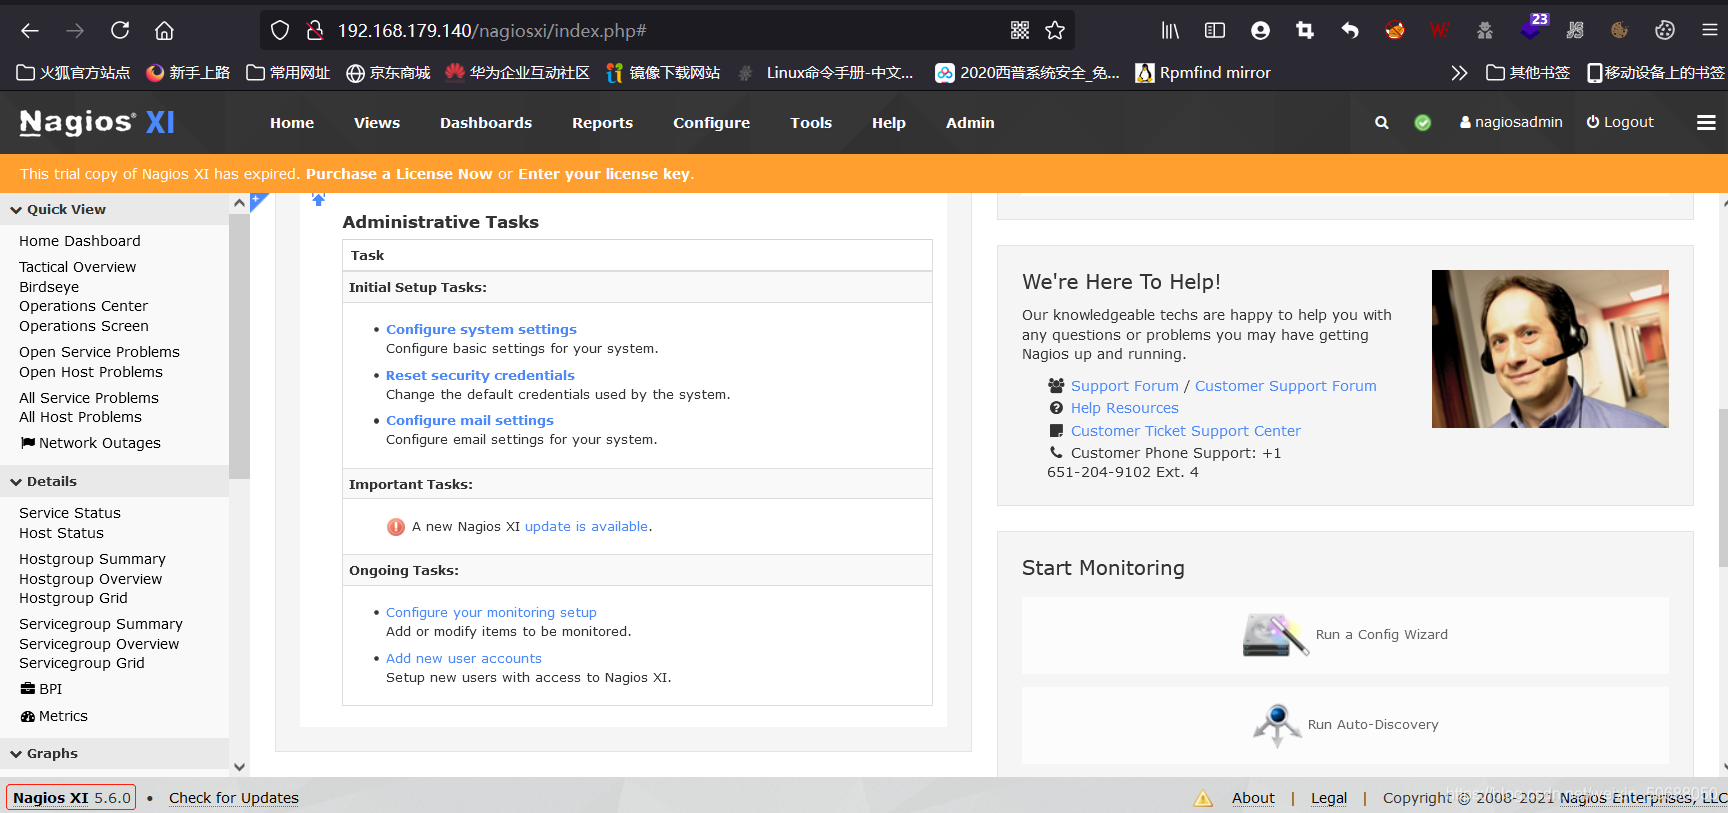Click the Run Auto-Discovery icon
The width and height of the screenshot is (1728, 813).
pos(1277,725)
